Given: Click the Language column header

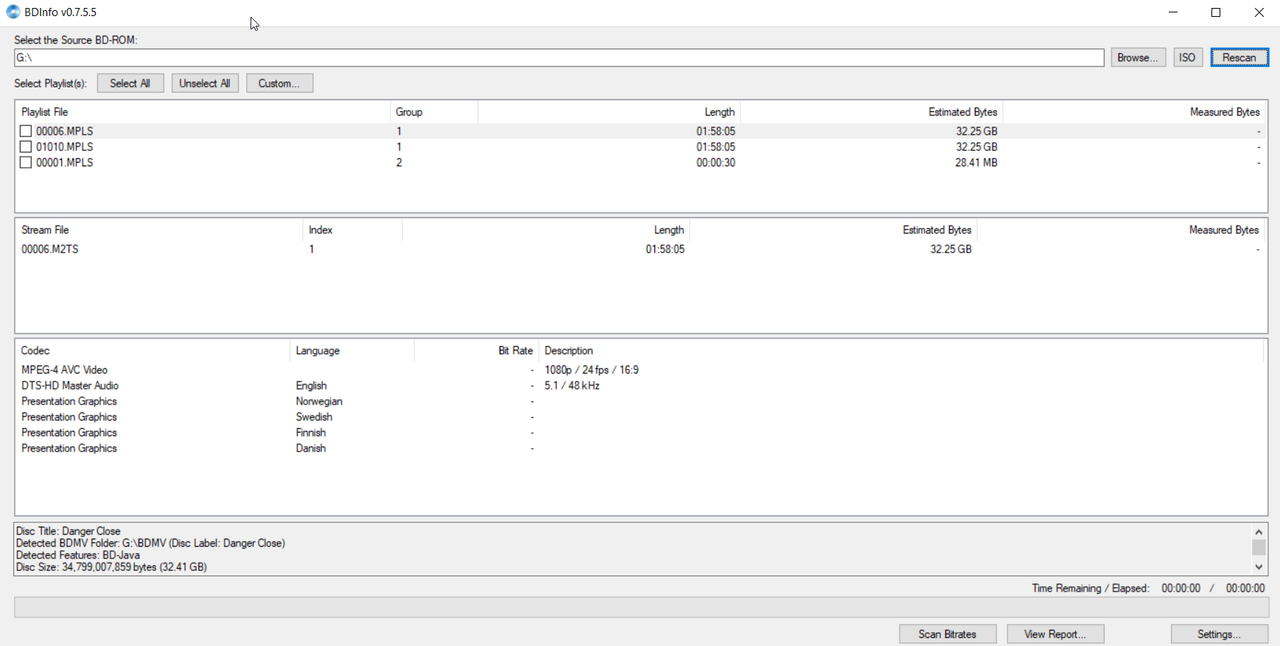Looking at the screenshot, I should tap(352, 351).
